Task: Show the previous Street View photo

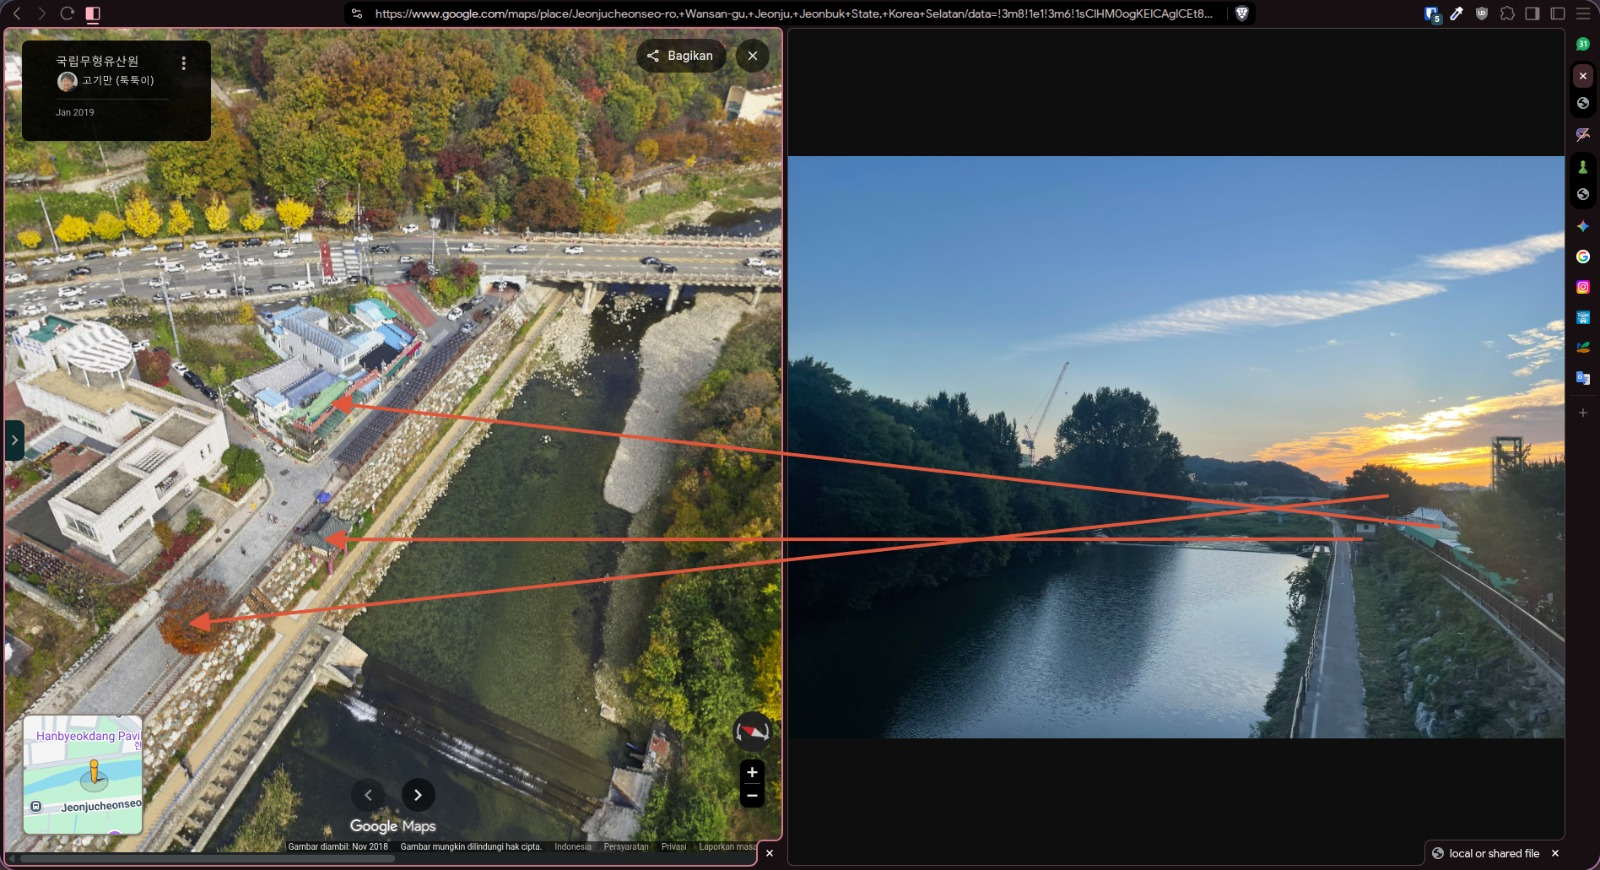Action: point(368,795)
